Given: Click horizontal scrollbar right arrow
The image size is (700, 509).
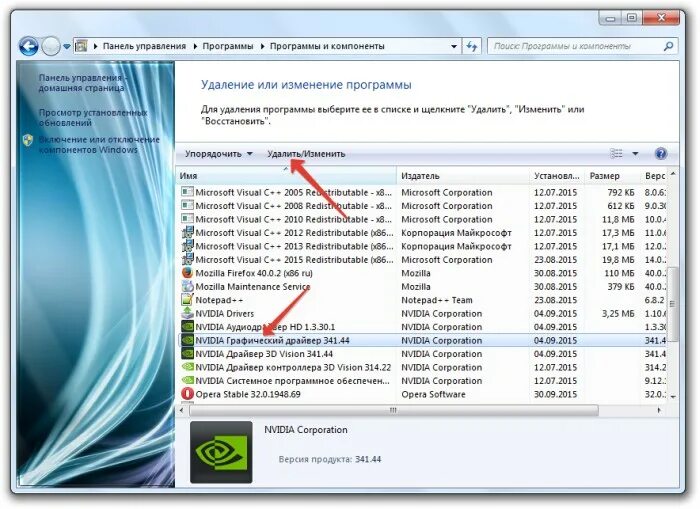Looking at the screenshot, I should click(x=659, y=410).
